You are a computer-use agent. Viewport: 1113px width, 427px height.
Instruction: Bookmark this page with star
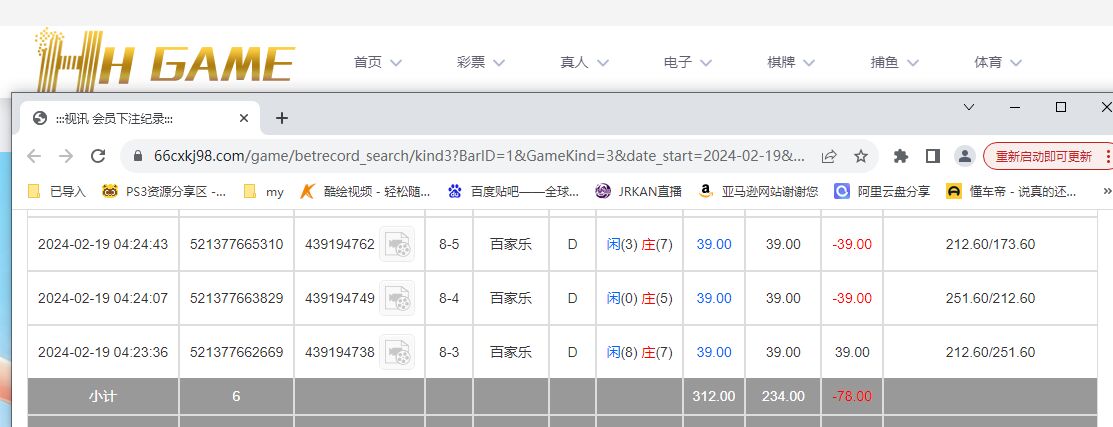pyautogui.click(x=861, y=156)
